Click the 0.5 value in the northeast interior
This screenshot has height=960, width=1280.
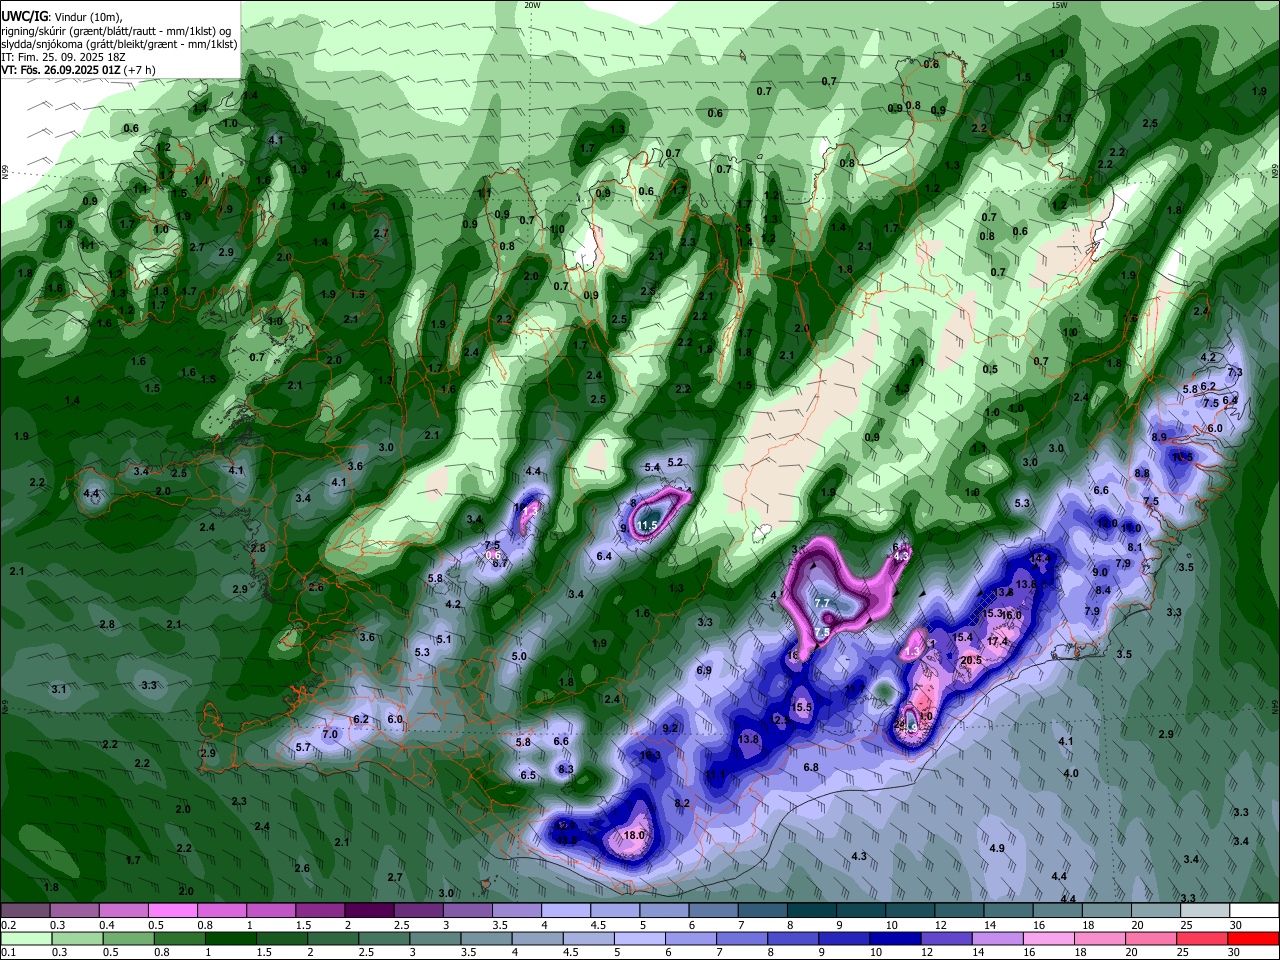click(x=990, y=369)
